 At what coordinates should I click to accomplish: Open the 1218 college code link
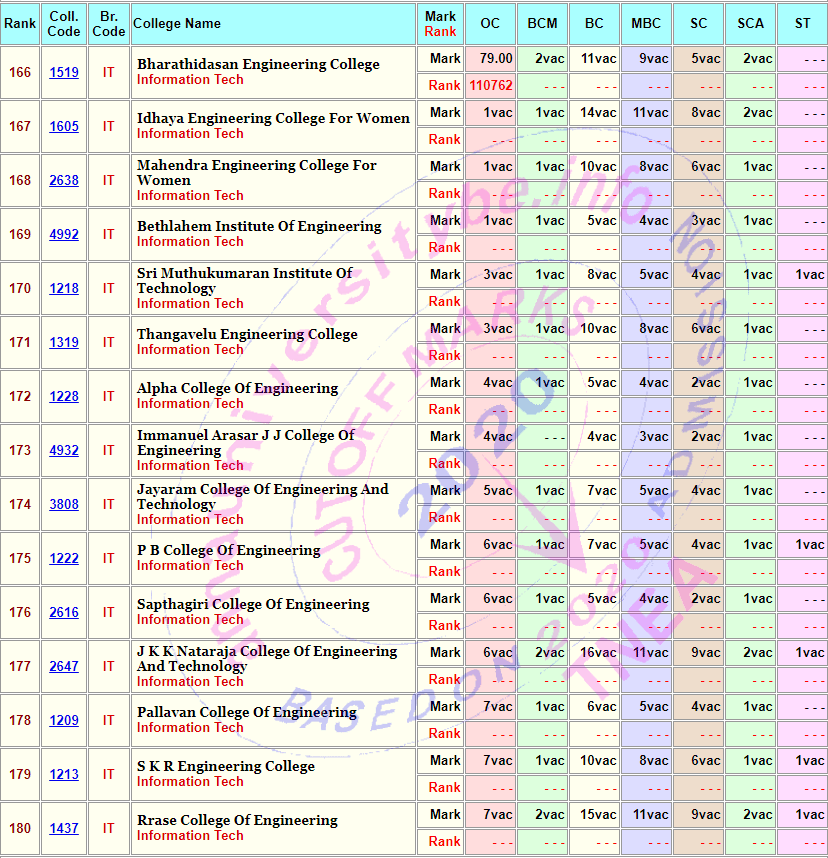pos(64,288)
